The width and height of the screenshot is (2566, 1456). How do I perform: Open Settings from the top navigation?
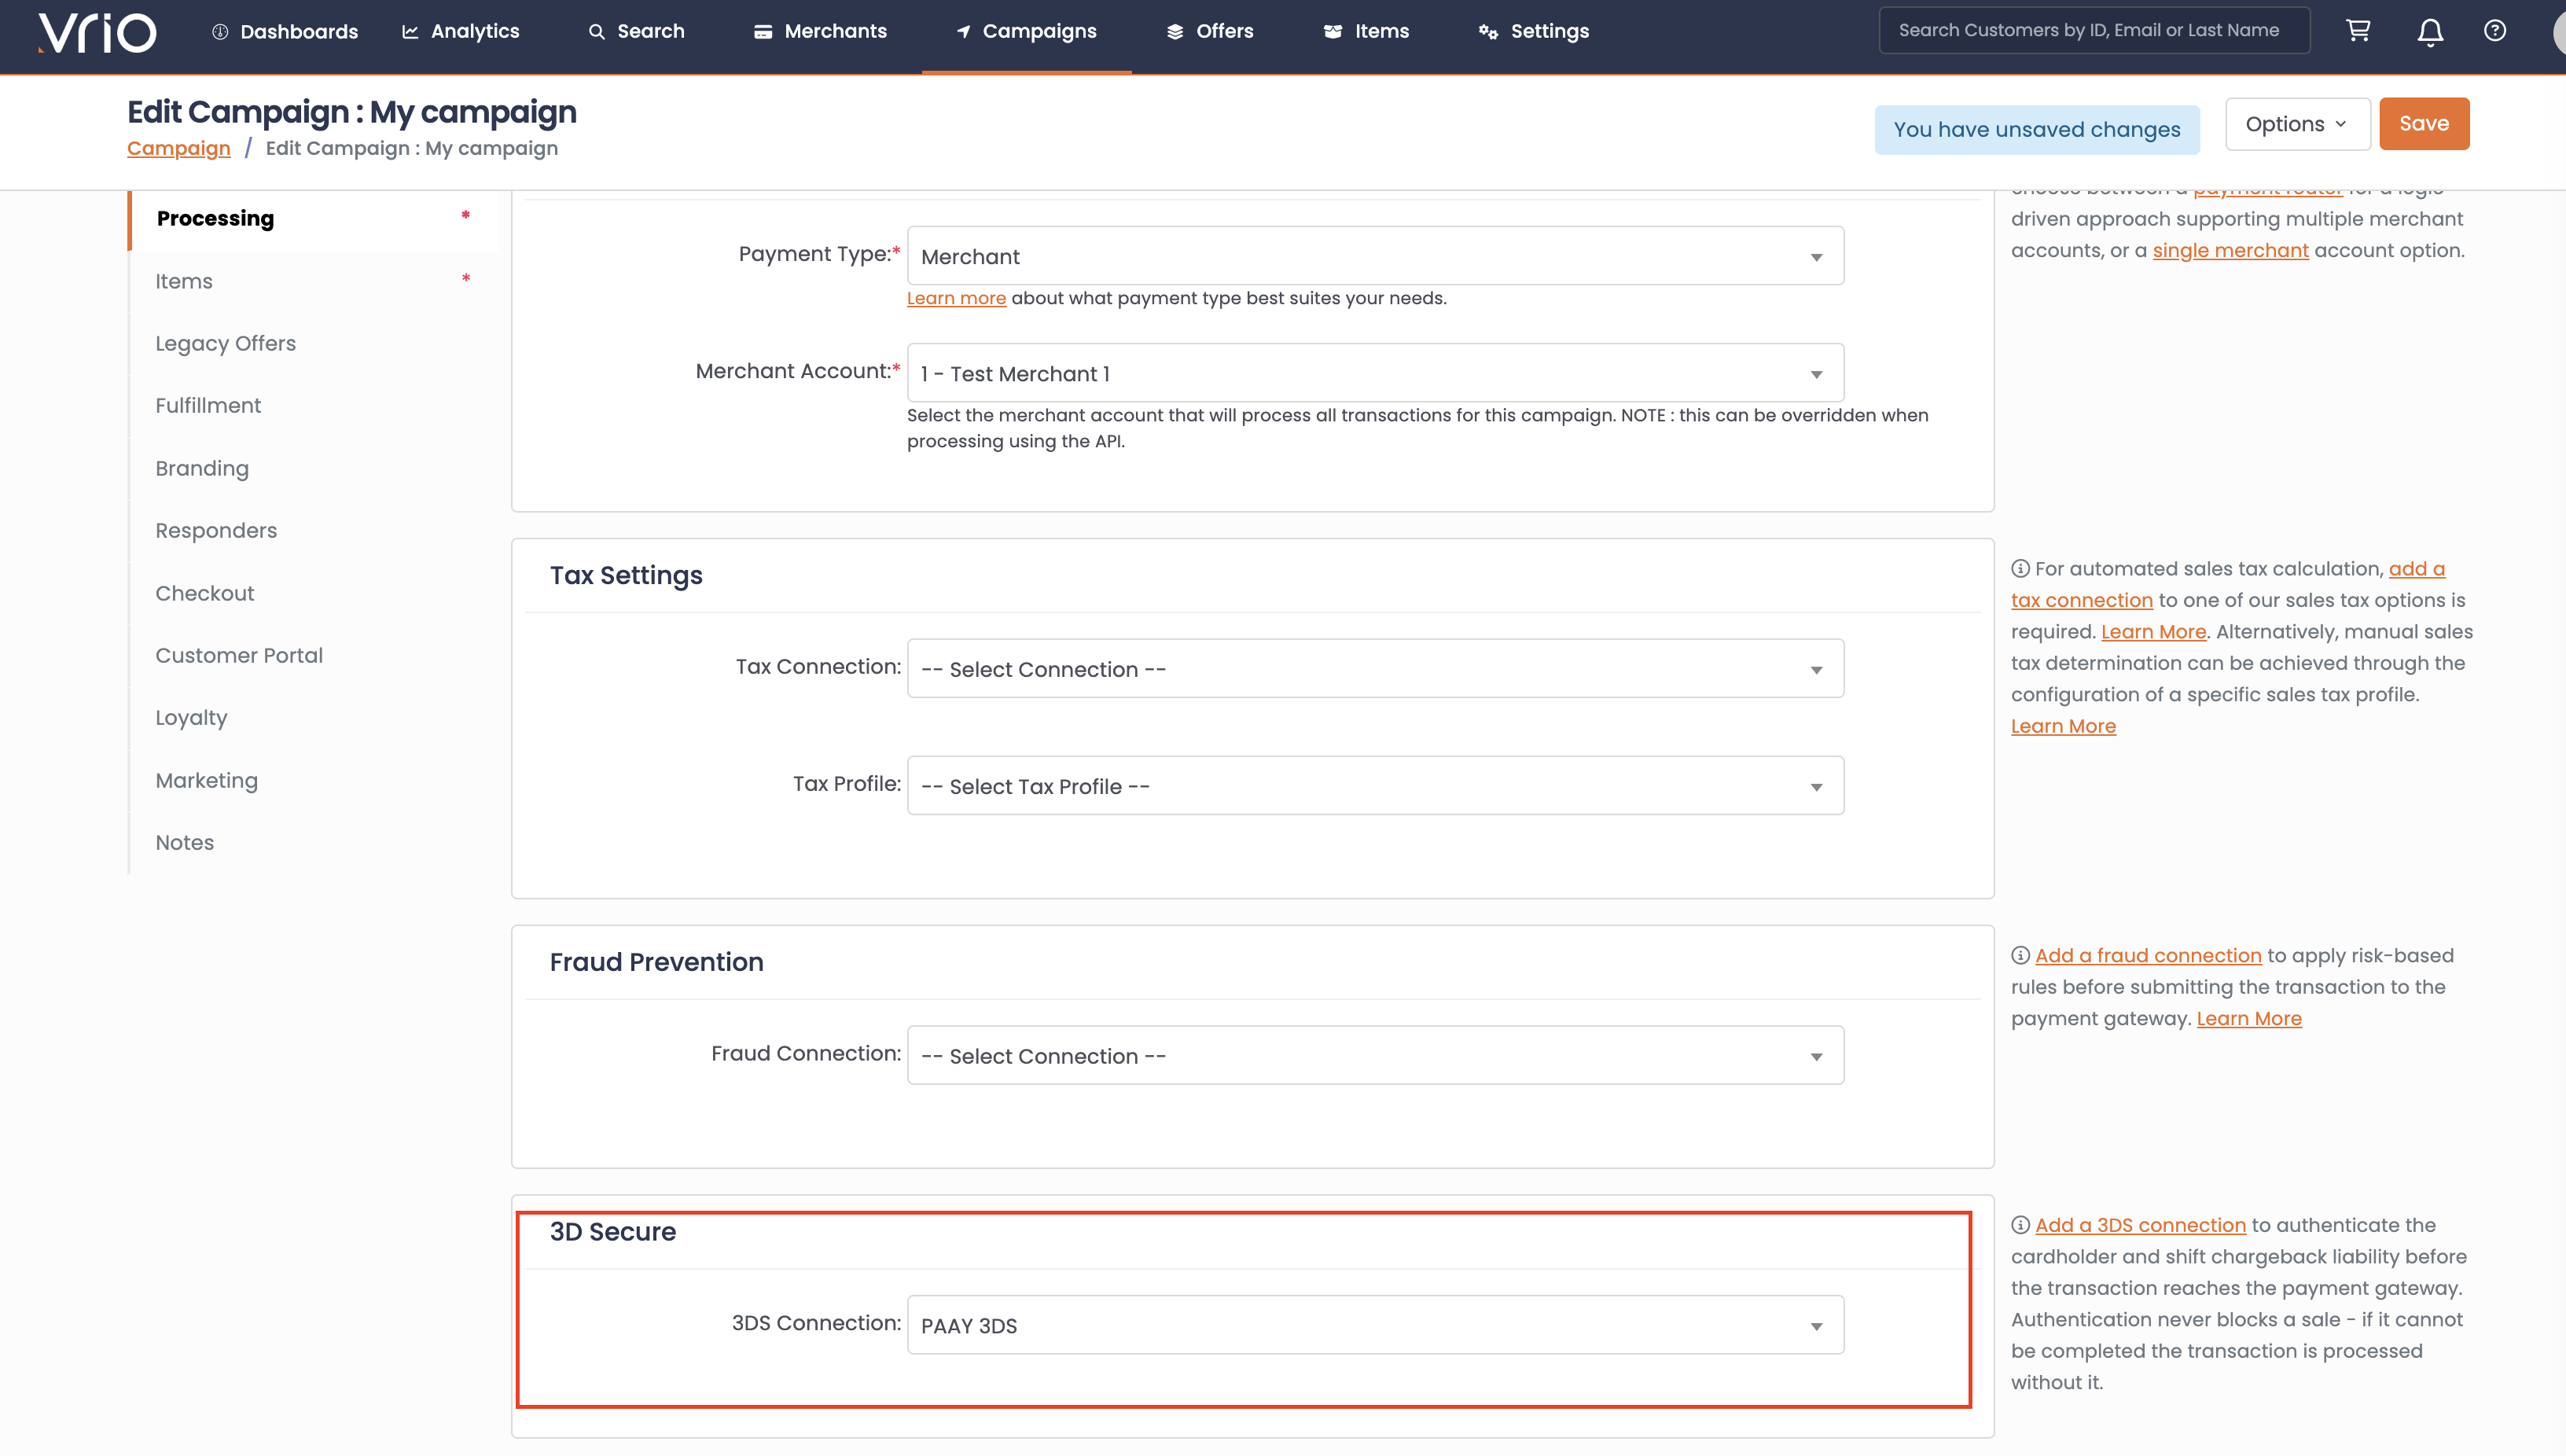click(1534, 31)
